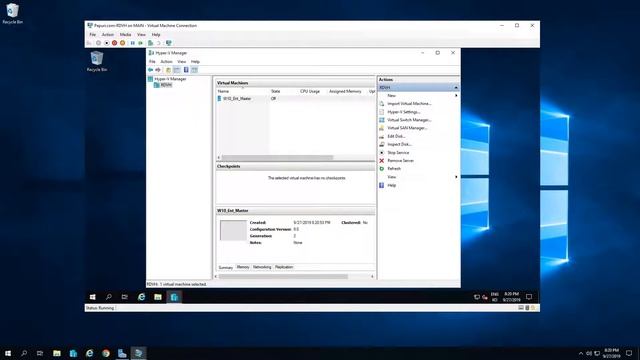640x360 pixels.
Task: Open File menu in Hyper-V Manager
Action: [152, 62]
